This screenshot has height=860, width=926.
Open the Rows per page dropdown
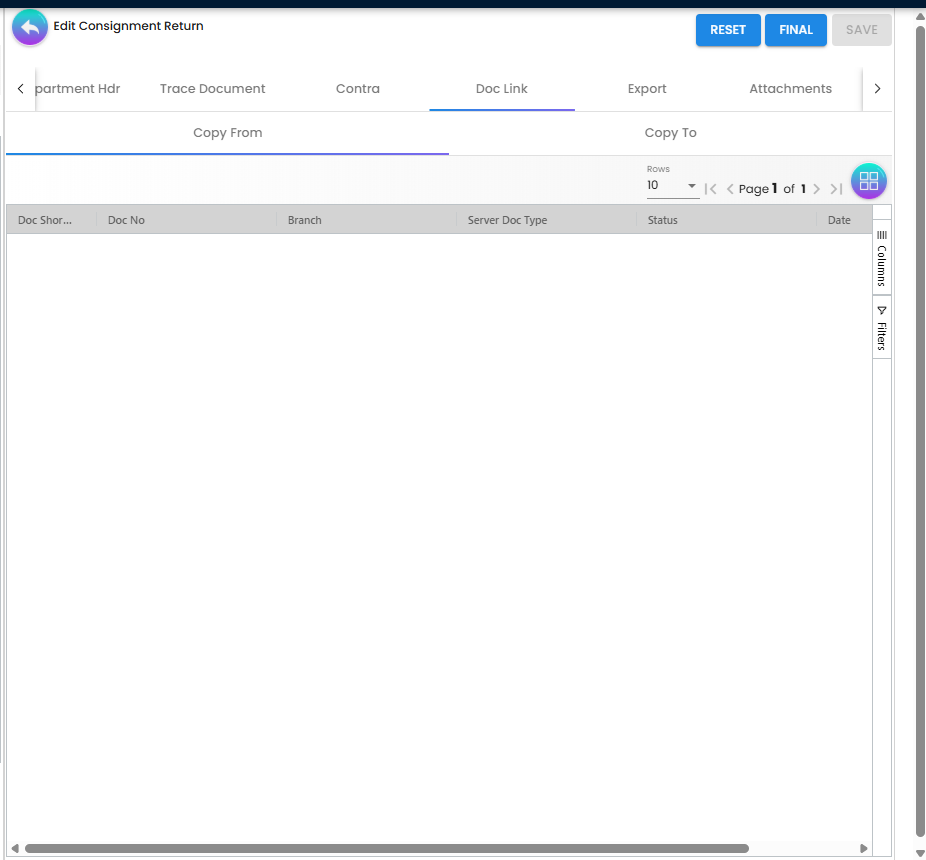[x=672, y=186]
